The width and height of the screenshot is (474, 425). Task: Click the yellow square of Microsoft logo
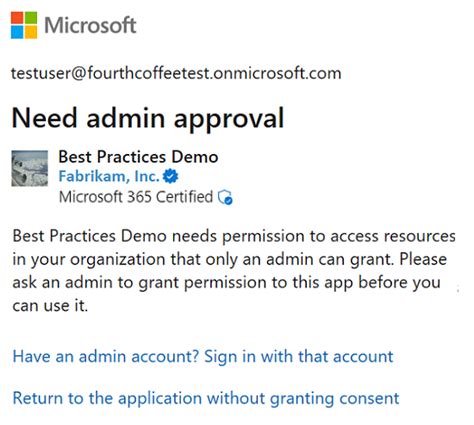[31, 32]
